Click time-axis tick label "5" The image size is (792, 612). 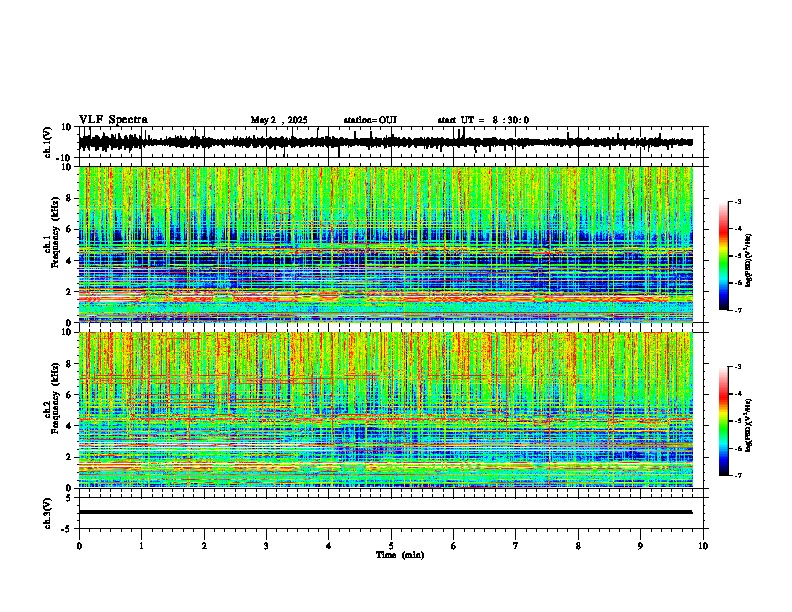click(x=391, y=546)
